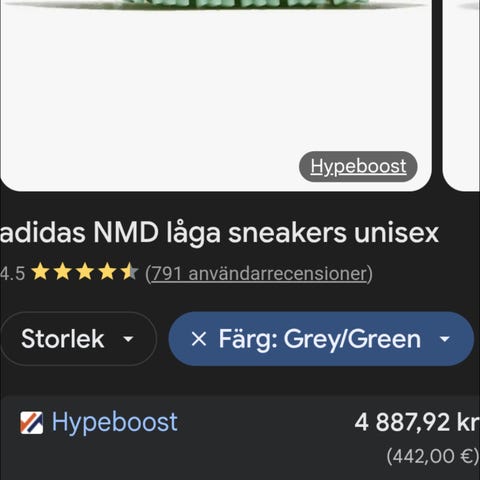Click the first yellow rating star

[41, 272]
